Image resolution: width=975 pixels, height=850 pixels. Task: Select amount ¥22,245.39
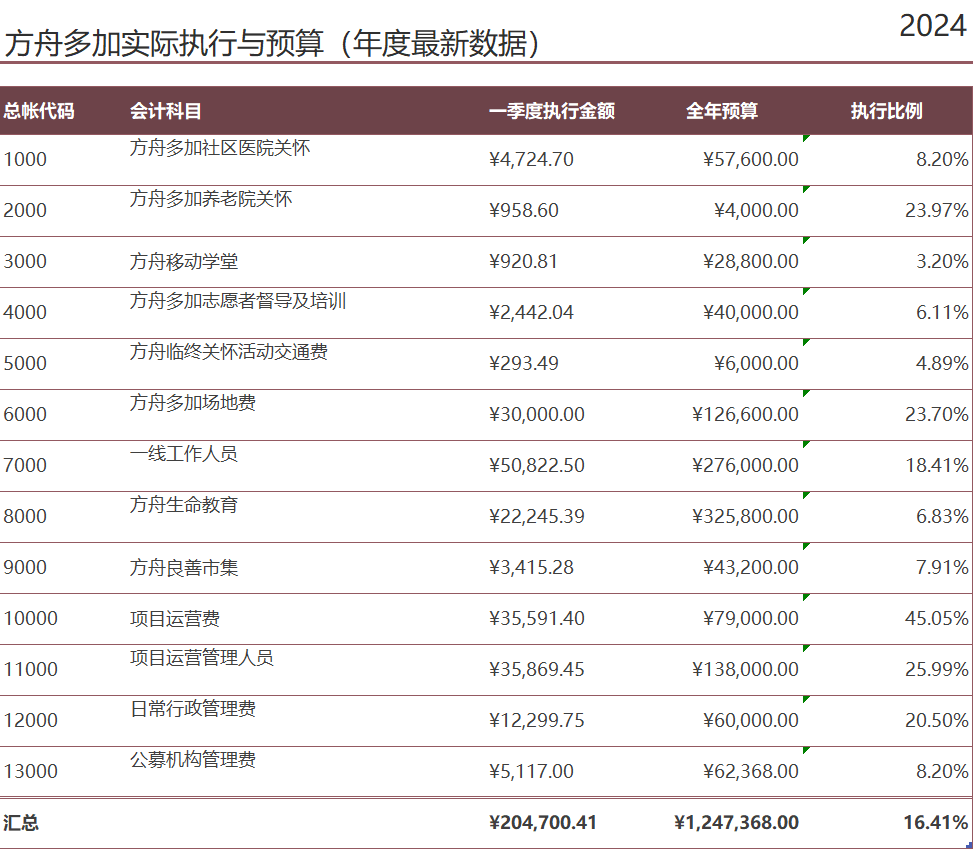click(537, 516)
